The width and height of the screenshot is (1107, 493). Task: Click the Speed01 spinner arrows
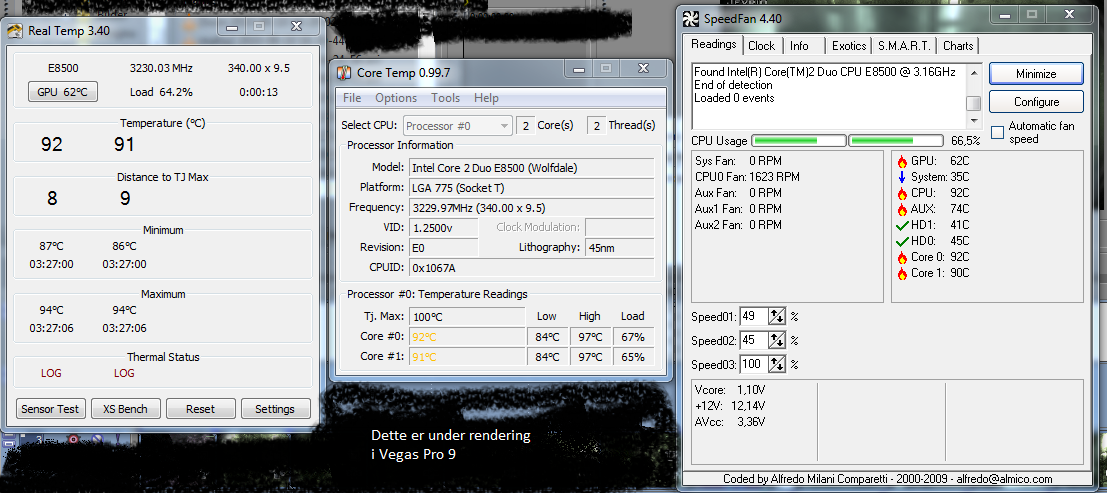coord(777,316)
